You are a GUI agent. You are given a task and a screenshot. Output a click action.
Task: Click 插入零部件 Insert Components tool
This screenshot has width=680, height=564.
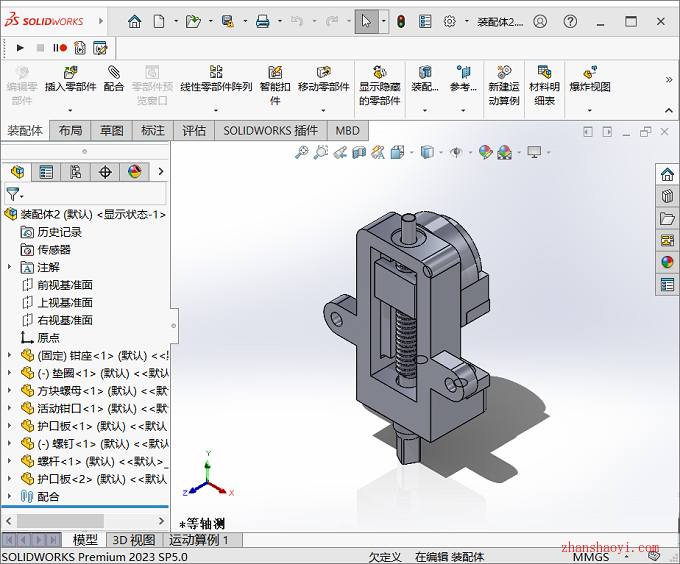point(70,79)
